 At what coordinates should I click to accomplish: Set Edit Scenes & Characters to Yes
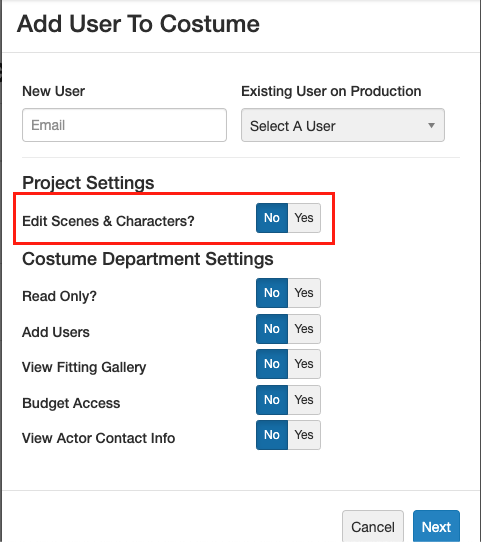[304, 218]
